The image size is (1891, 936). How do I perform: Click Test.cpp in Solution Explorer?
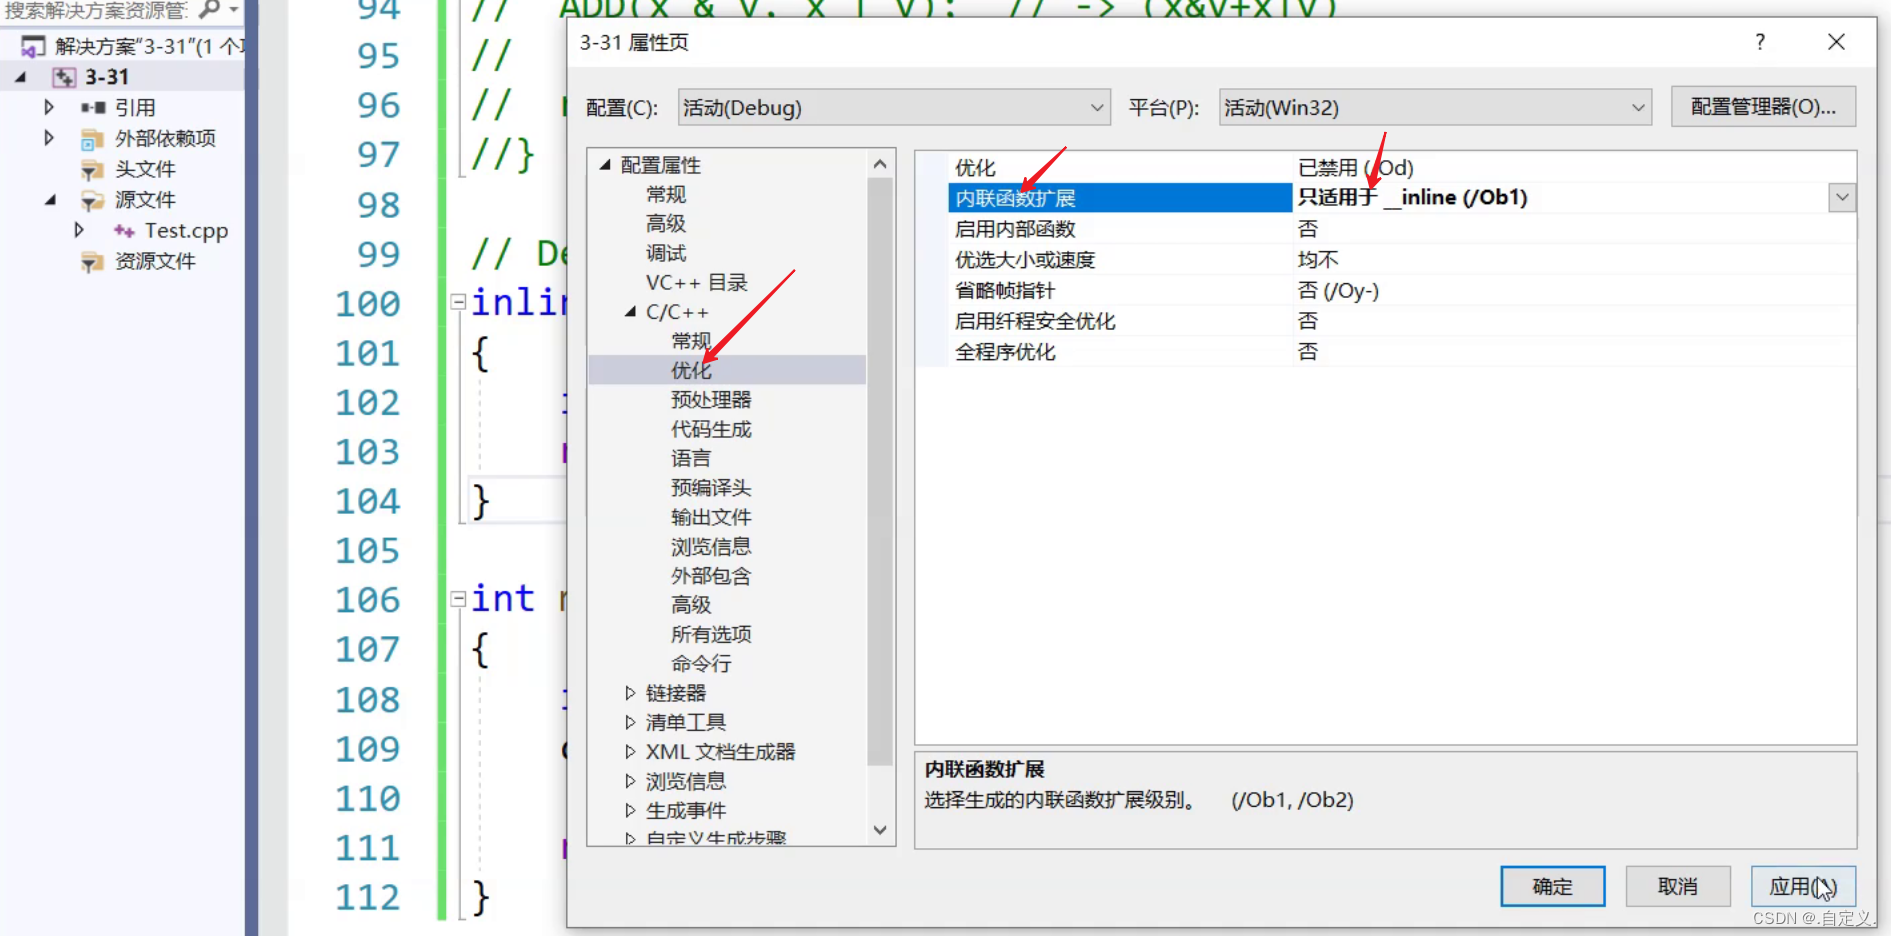(186, 231)
